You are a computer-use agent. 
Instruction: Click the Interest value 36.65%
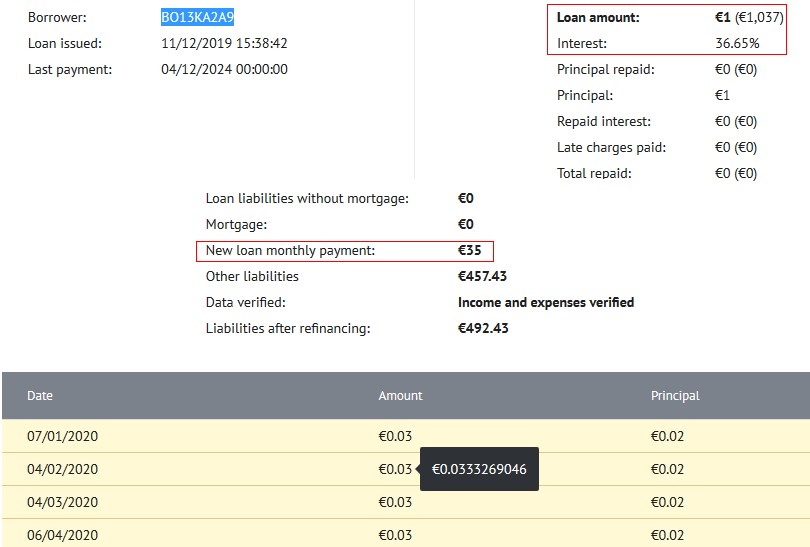tap(737, 43)
